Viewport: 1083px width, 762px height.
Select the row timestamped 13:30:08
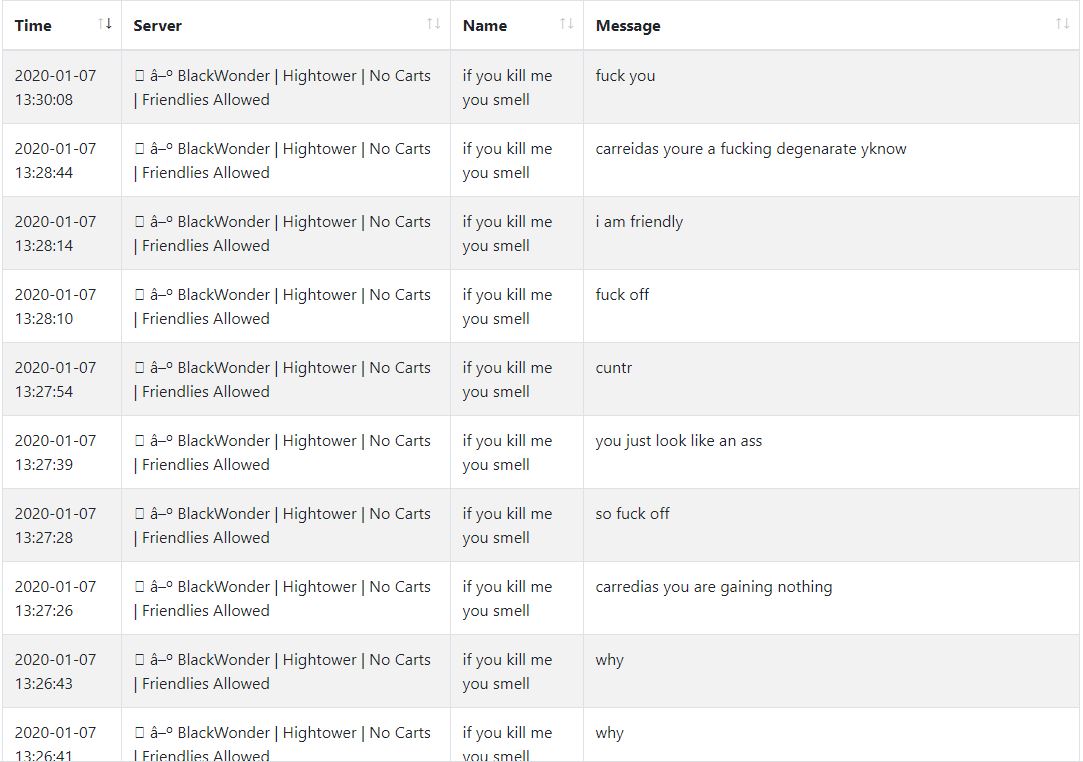tap(541, 87)
